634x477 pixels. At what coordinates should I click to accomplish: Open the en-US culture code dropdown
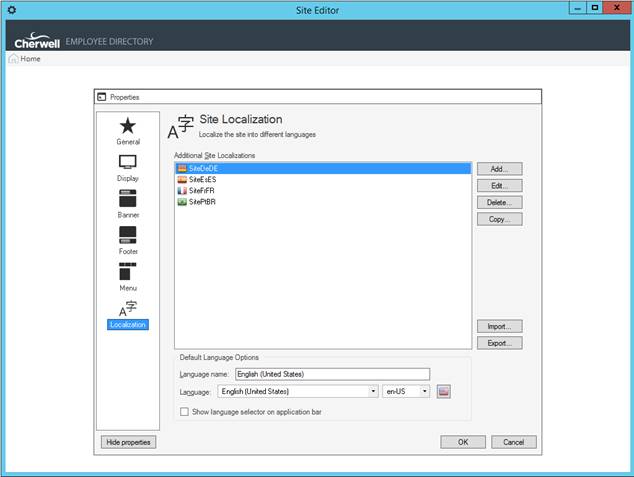(x=425, y=391)
